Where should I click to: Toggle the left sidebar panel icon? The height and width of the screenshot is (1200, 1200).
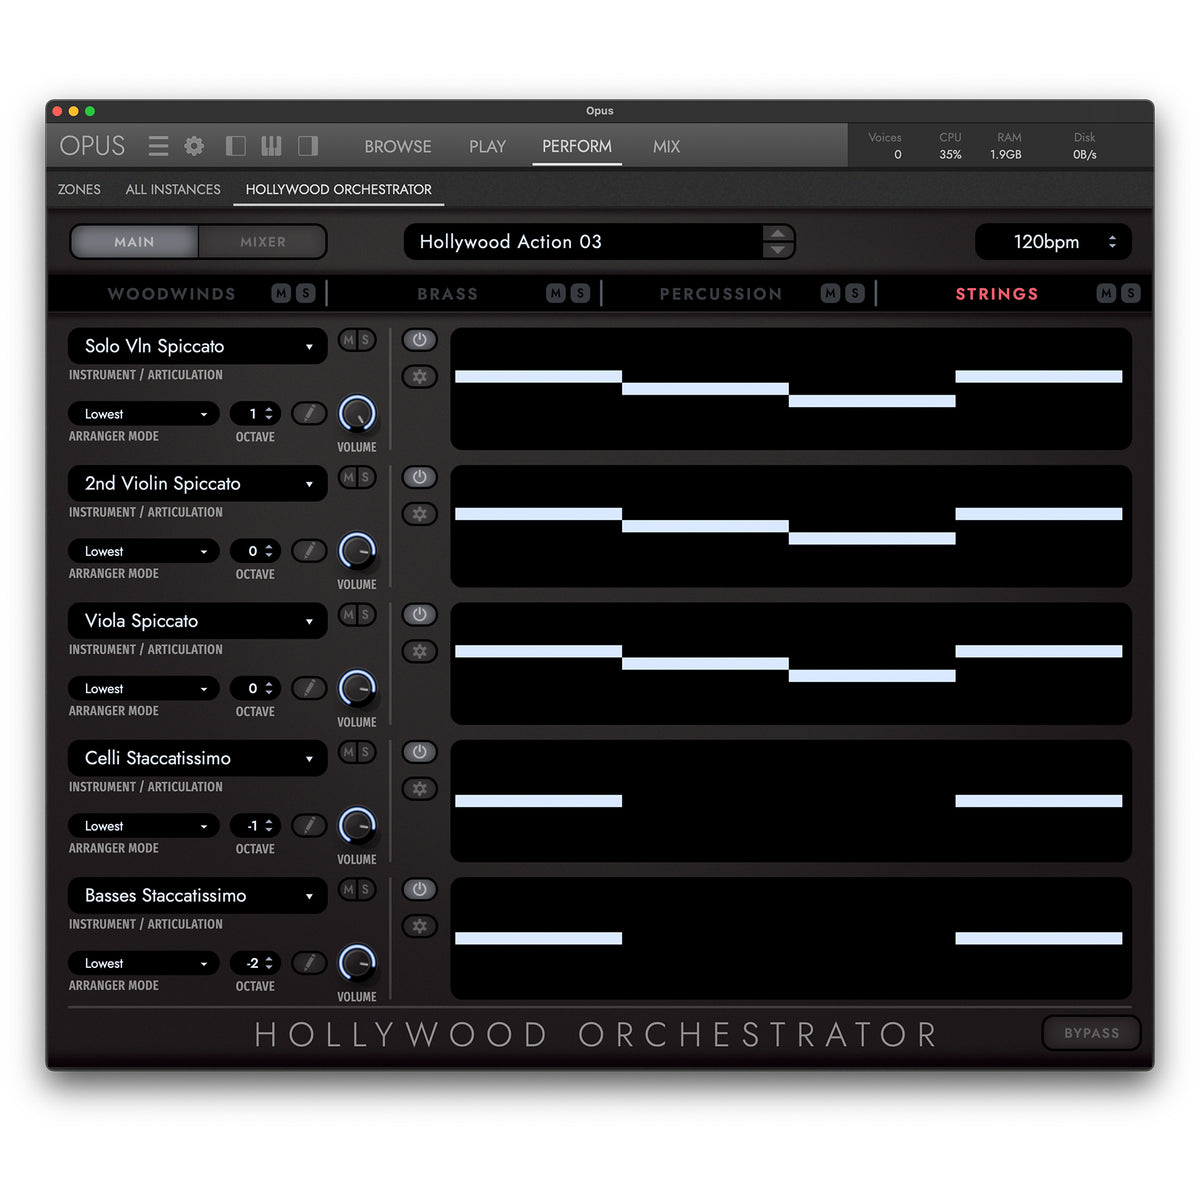click(x=236, y=146)
